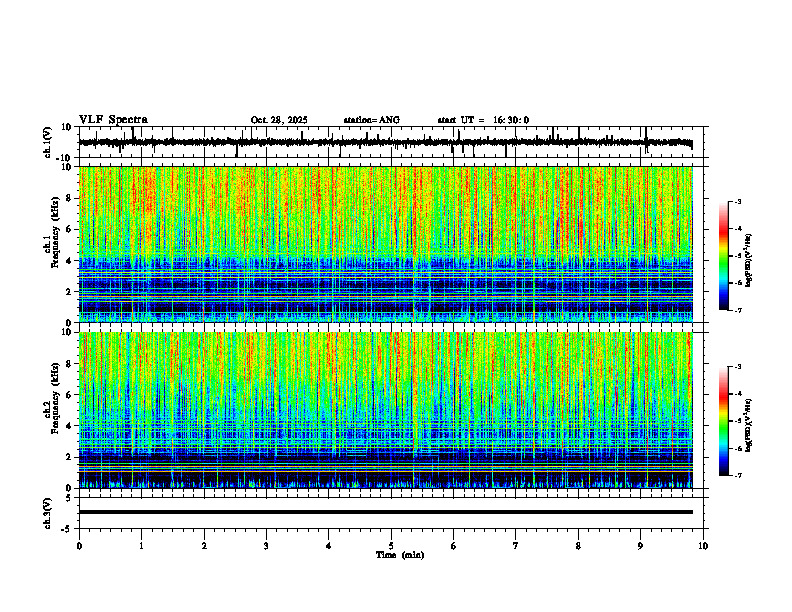Click the "8" tick on the time axis

click(x=578, y=546)
